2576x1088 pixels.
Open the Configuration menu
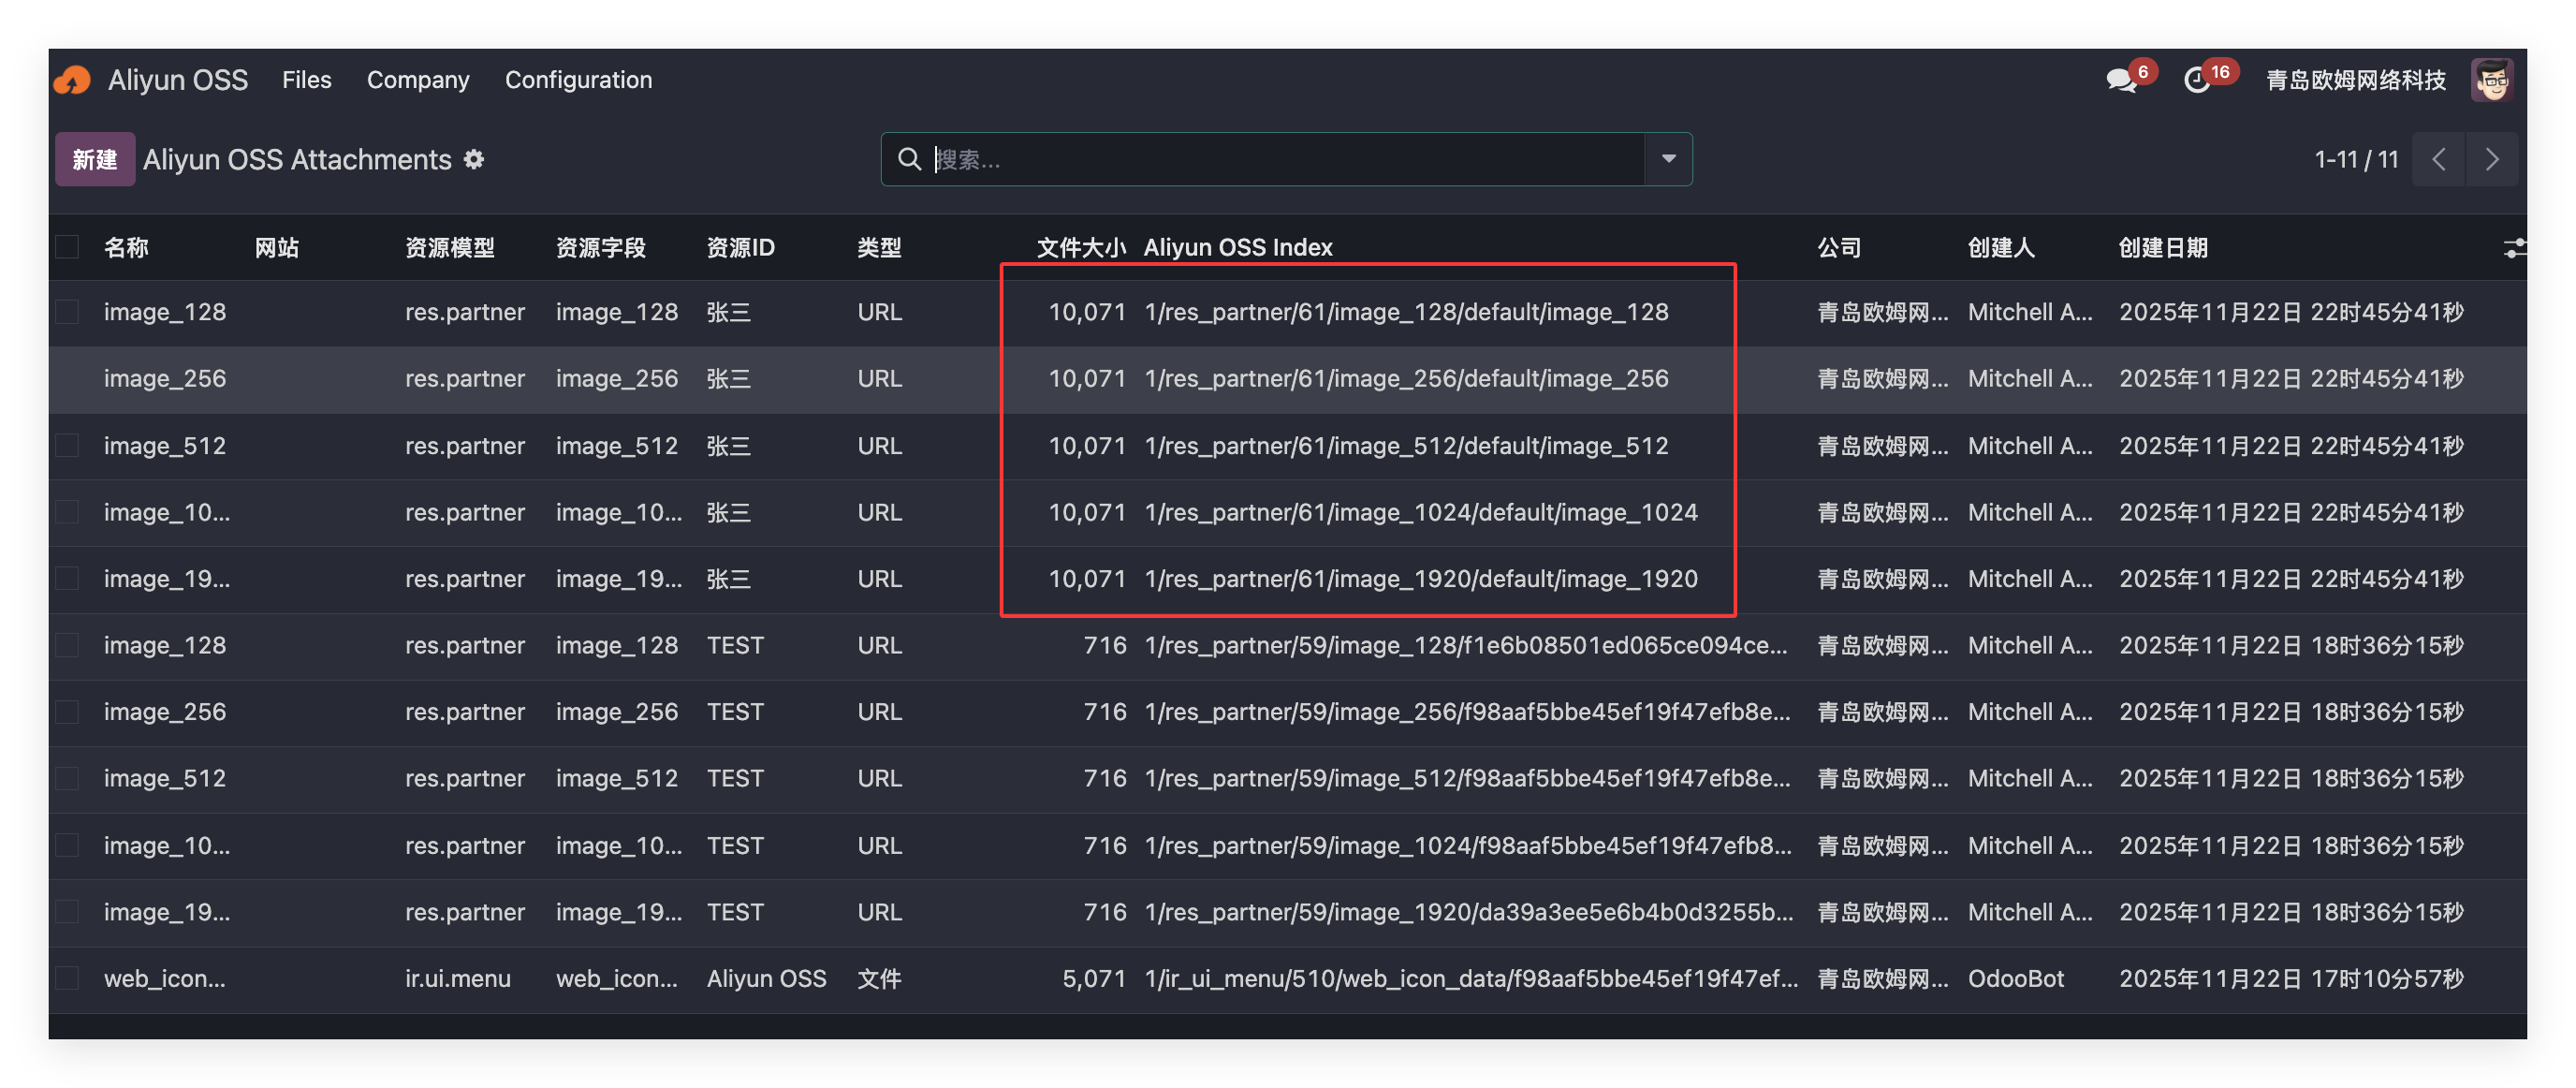578,80
